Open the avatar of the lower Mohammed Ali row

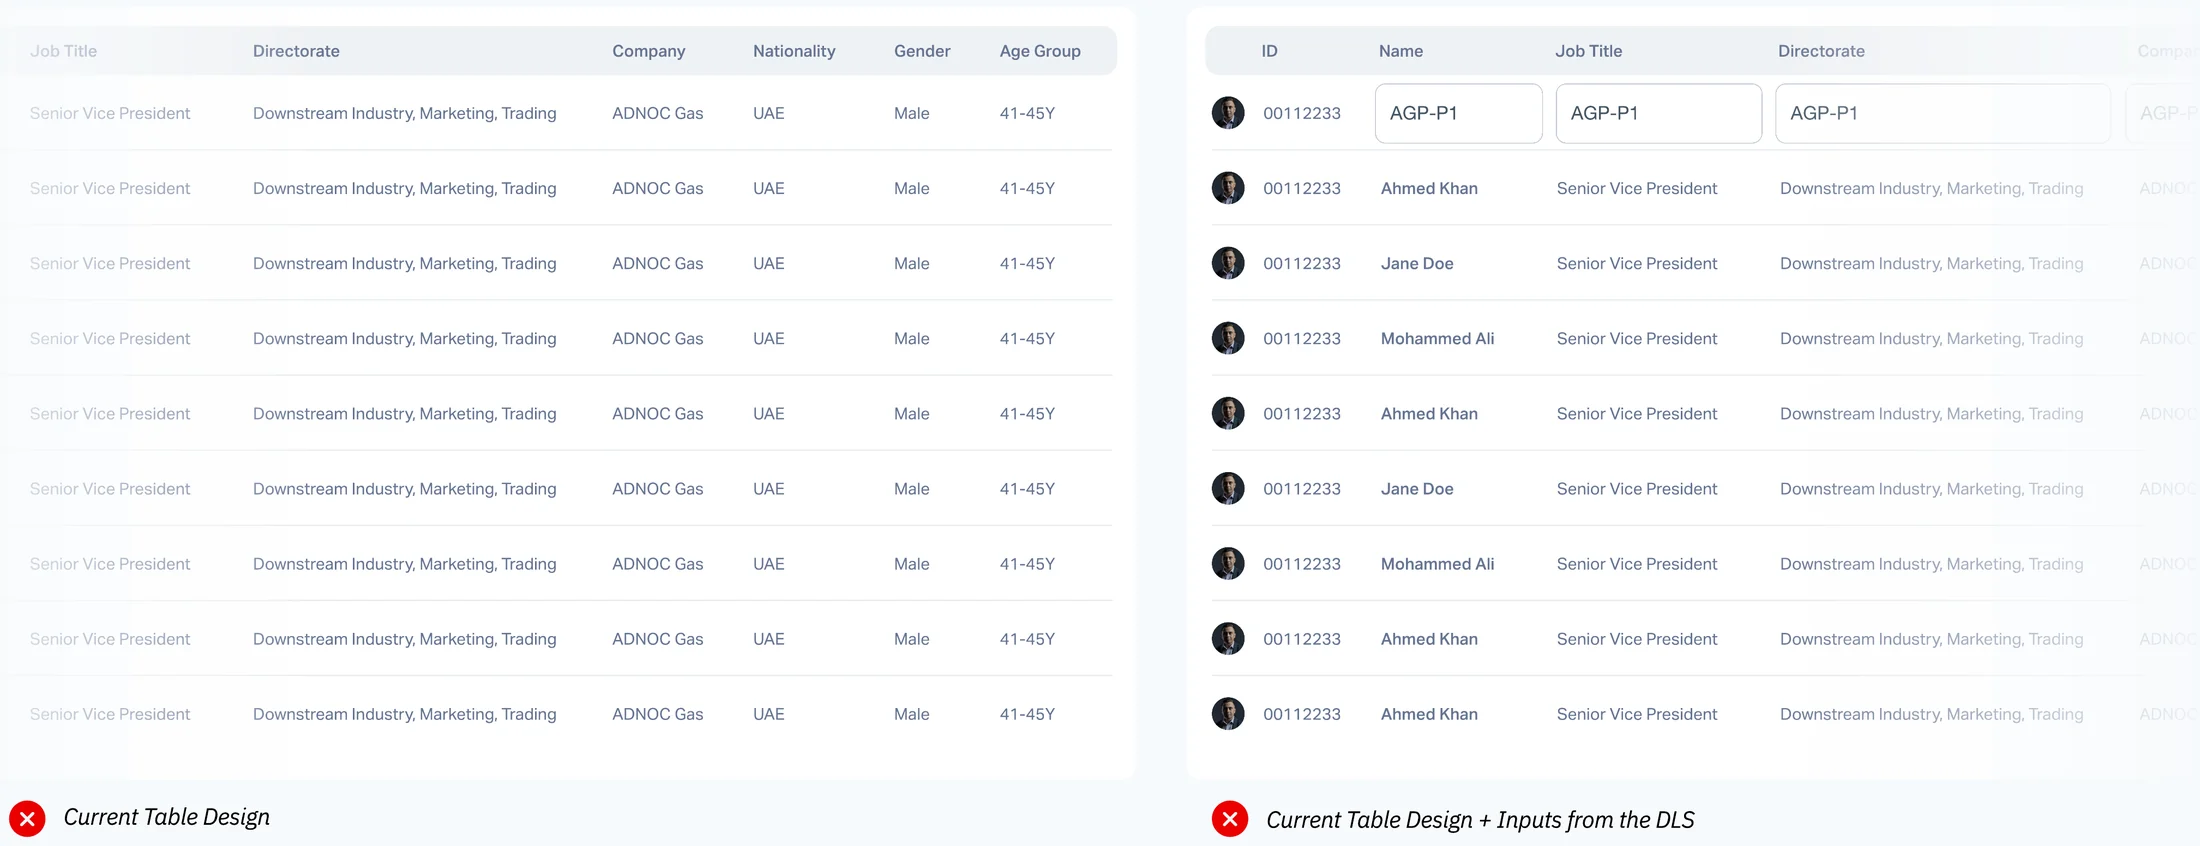[x=1228, y=563]
